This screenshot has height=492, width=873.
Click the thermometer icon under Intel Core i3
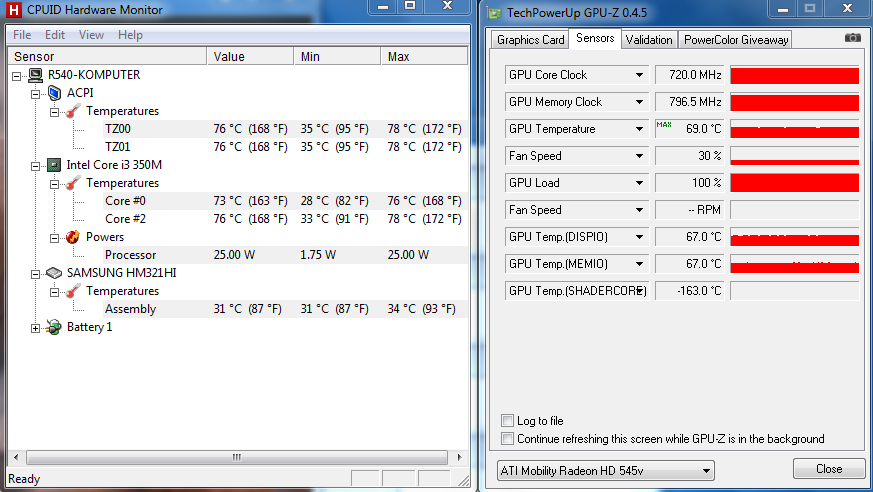[x=73, y=183]
